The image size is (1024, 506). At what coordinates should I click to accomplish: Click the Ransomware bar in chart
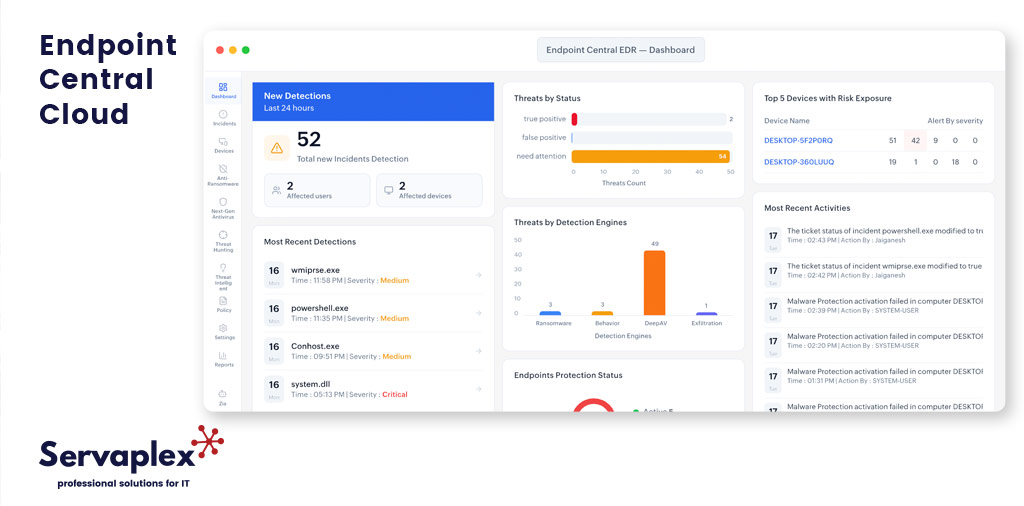550,313
